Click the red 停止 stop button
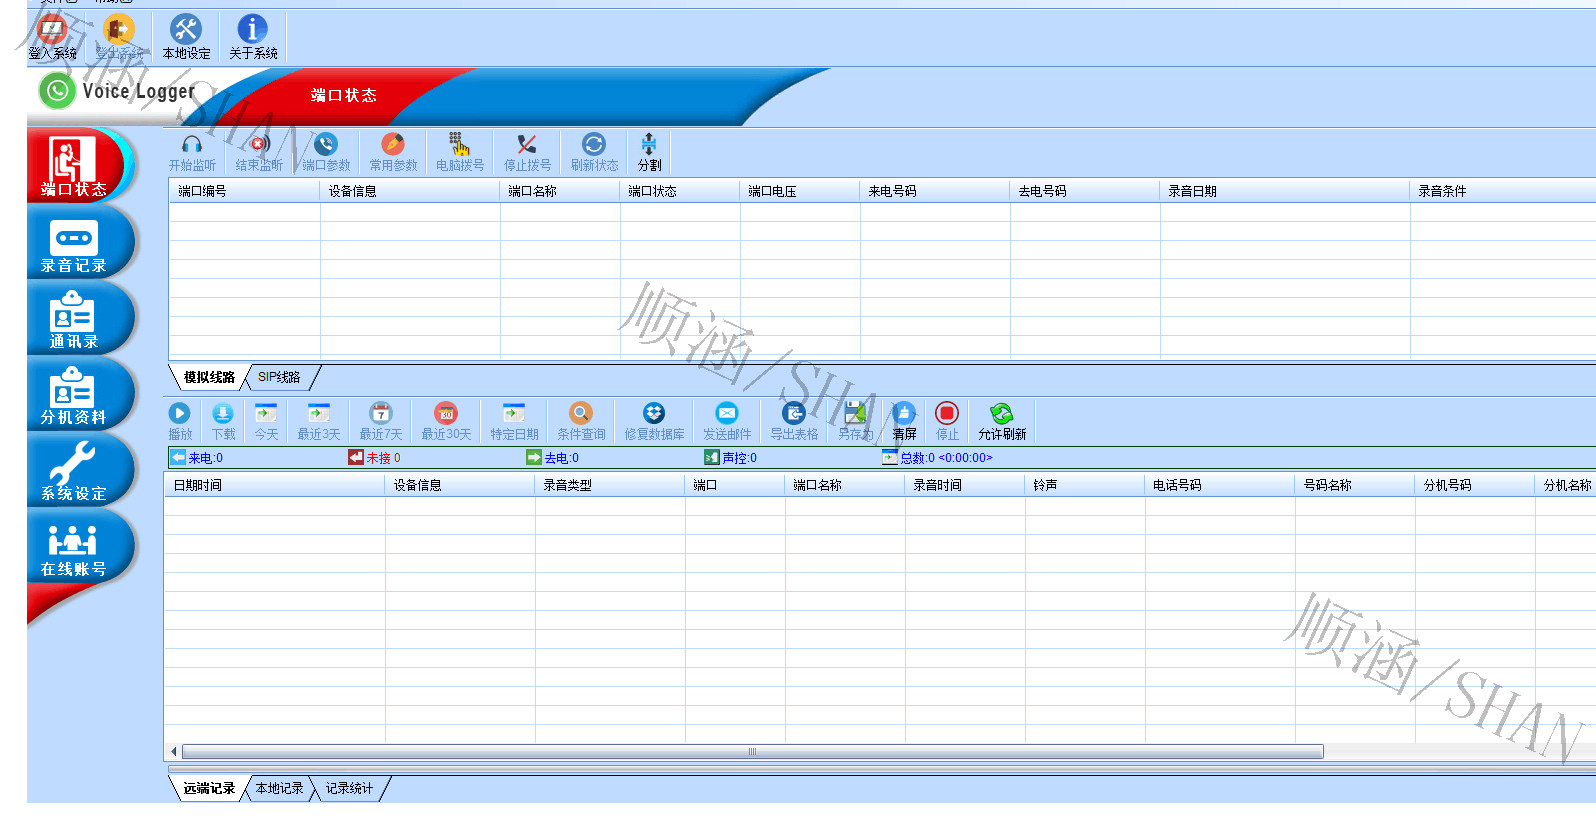Image resolution: width=1596 pixels, height=818 pixels. click(947, 421)
